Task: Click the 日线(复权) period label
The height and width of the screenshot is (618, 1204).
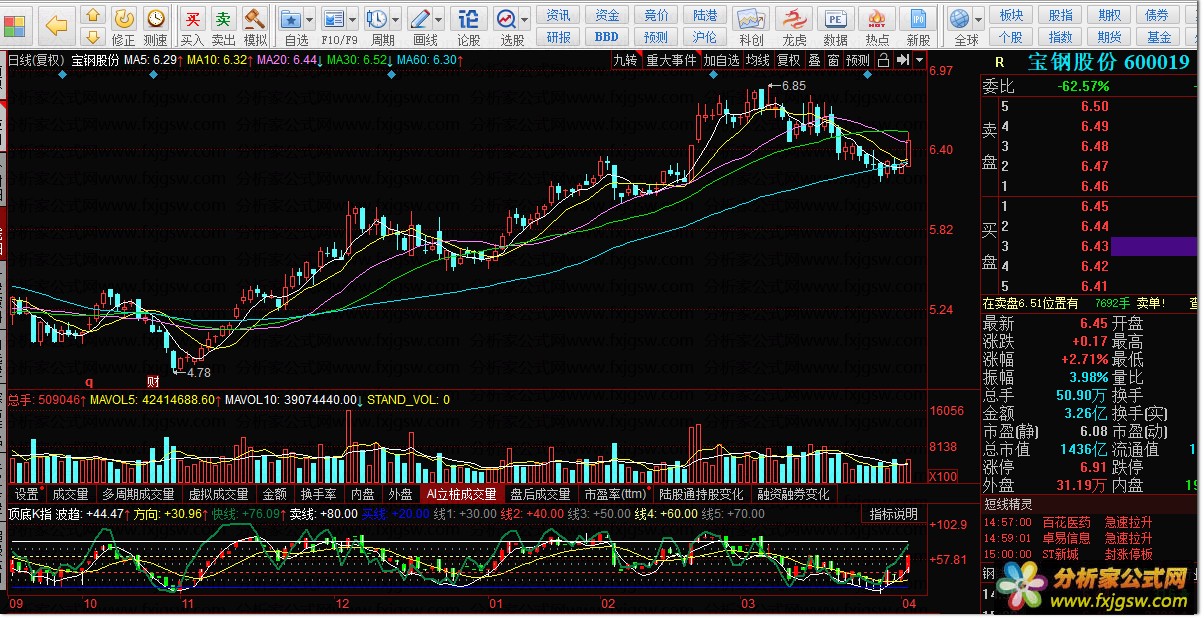Action: (35, 60)
